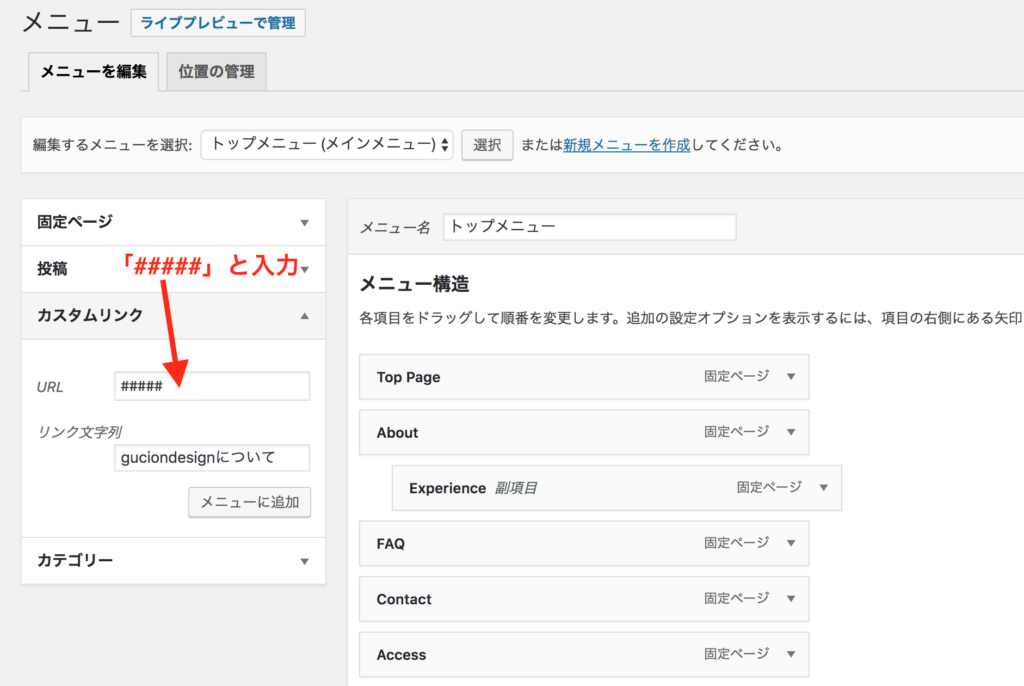Click the リンク文字列 text field

tap(212, 458)
